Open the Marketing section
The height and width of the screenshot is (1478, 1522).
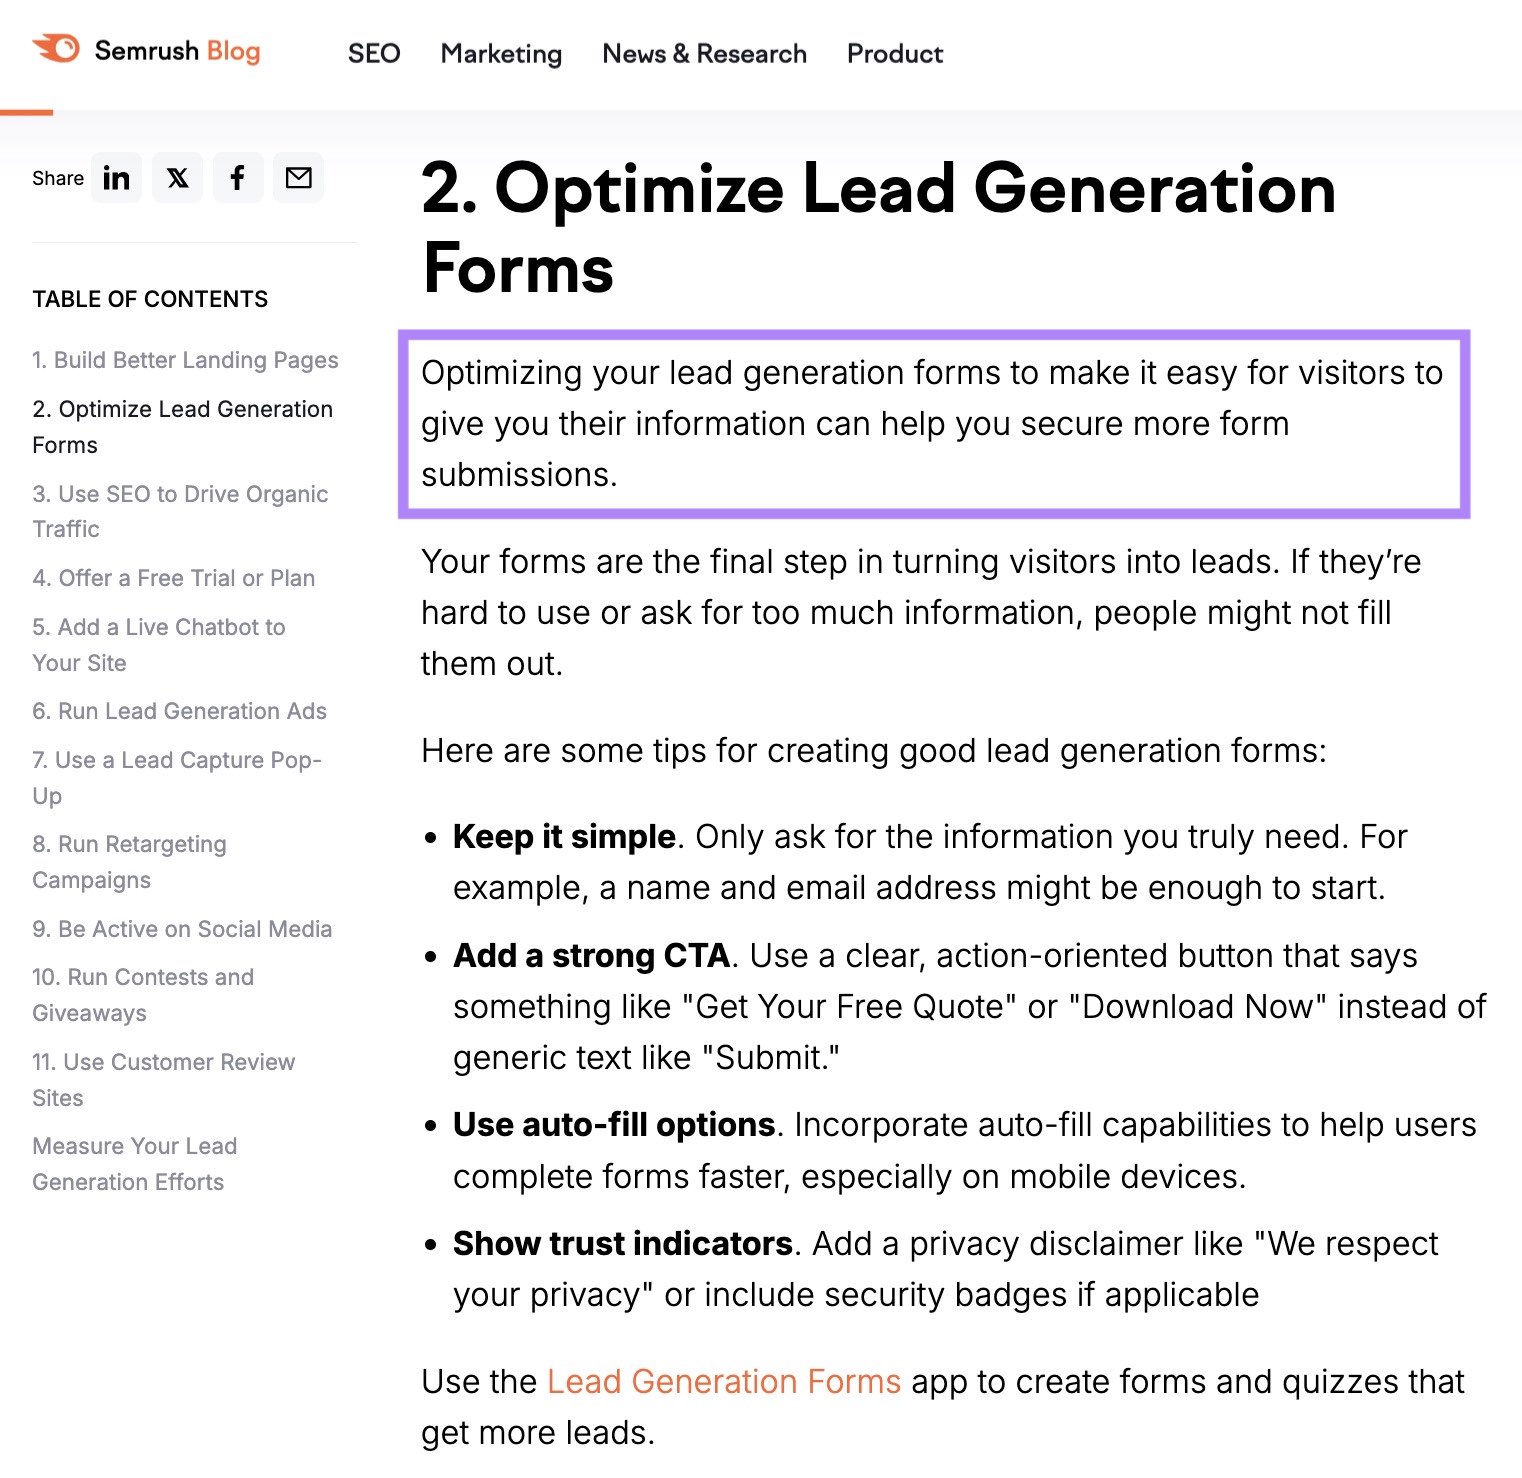coord(501,53)
